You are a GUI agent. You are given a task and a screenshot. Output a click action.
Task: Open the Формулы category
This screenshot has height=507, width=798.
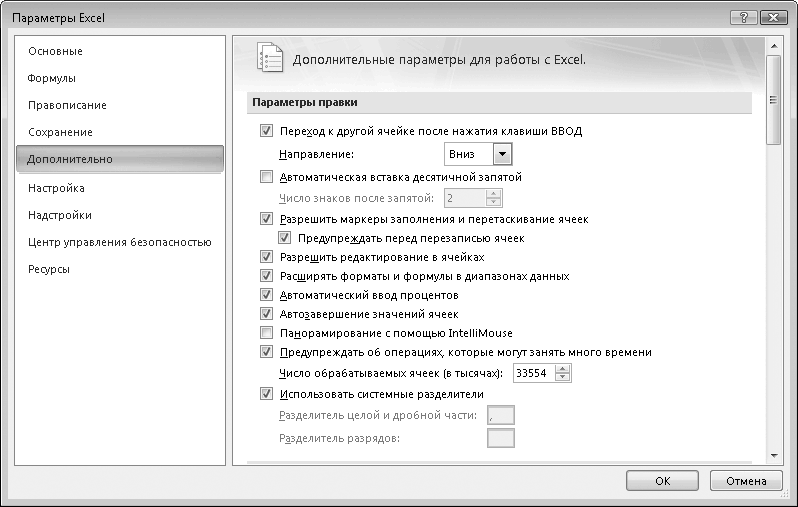click(51, 78)
